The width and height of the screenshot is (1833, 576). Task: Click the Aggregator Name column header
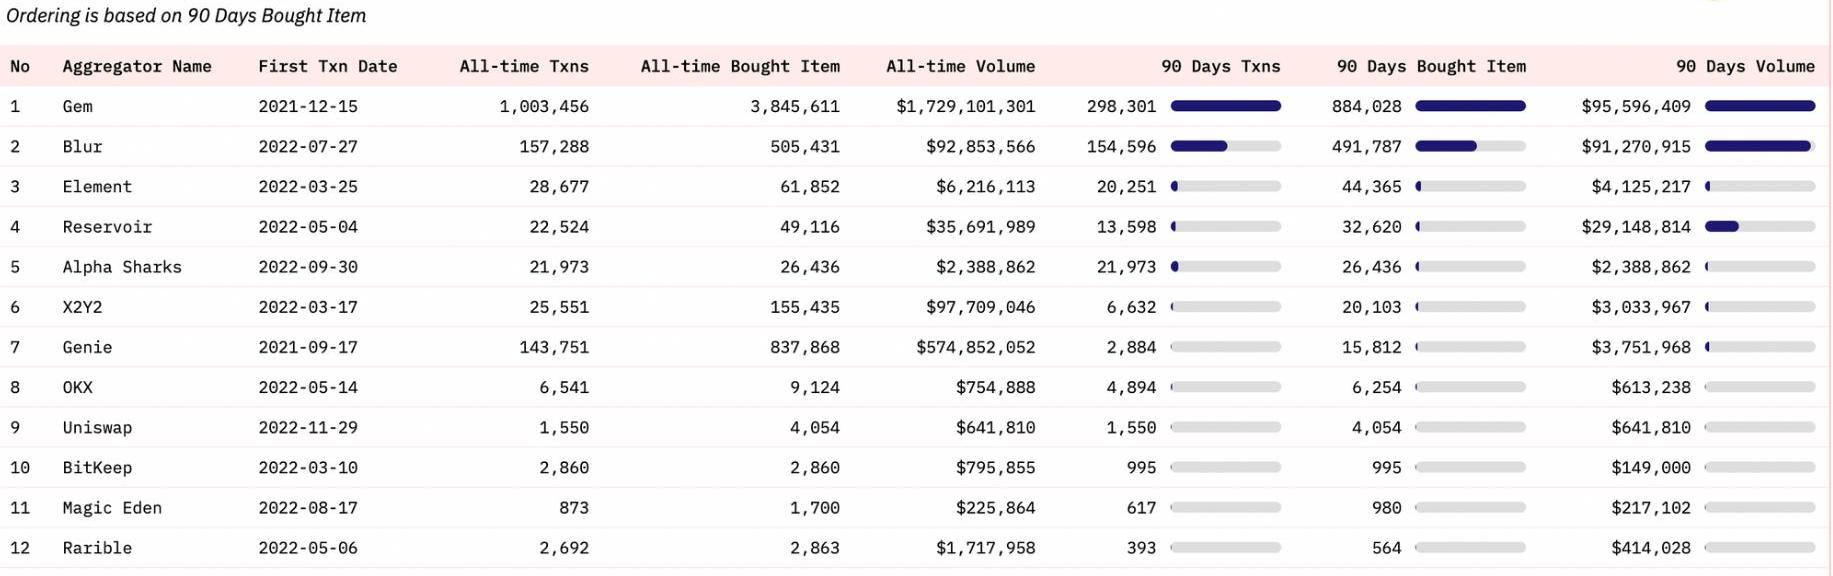[136, 66]
